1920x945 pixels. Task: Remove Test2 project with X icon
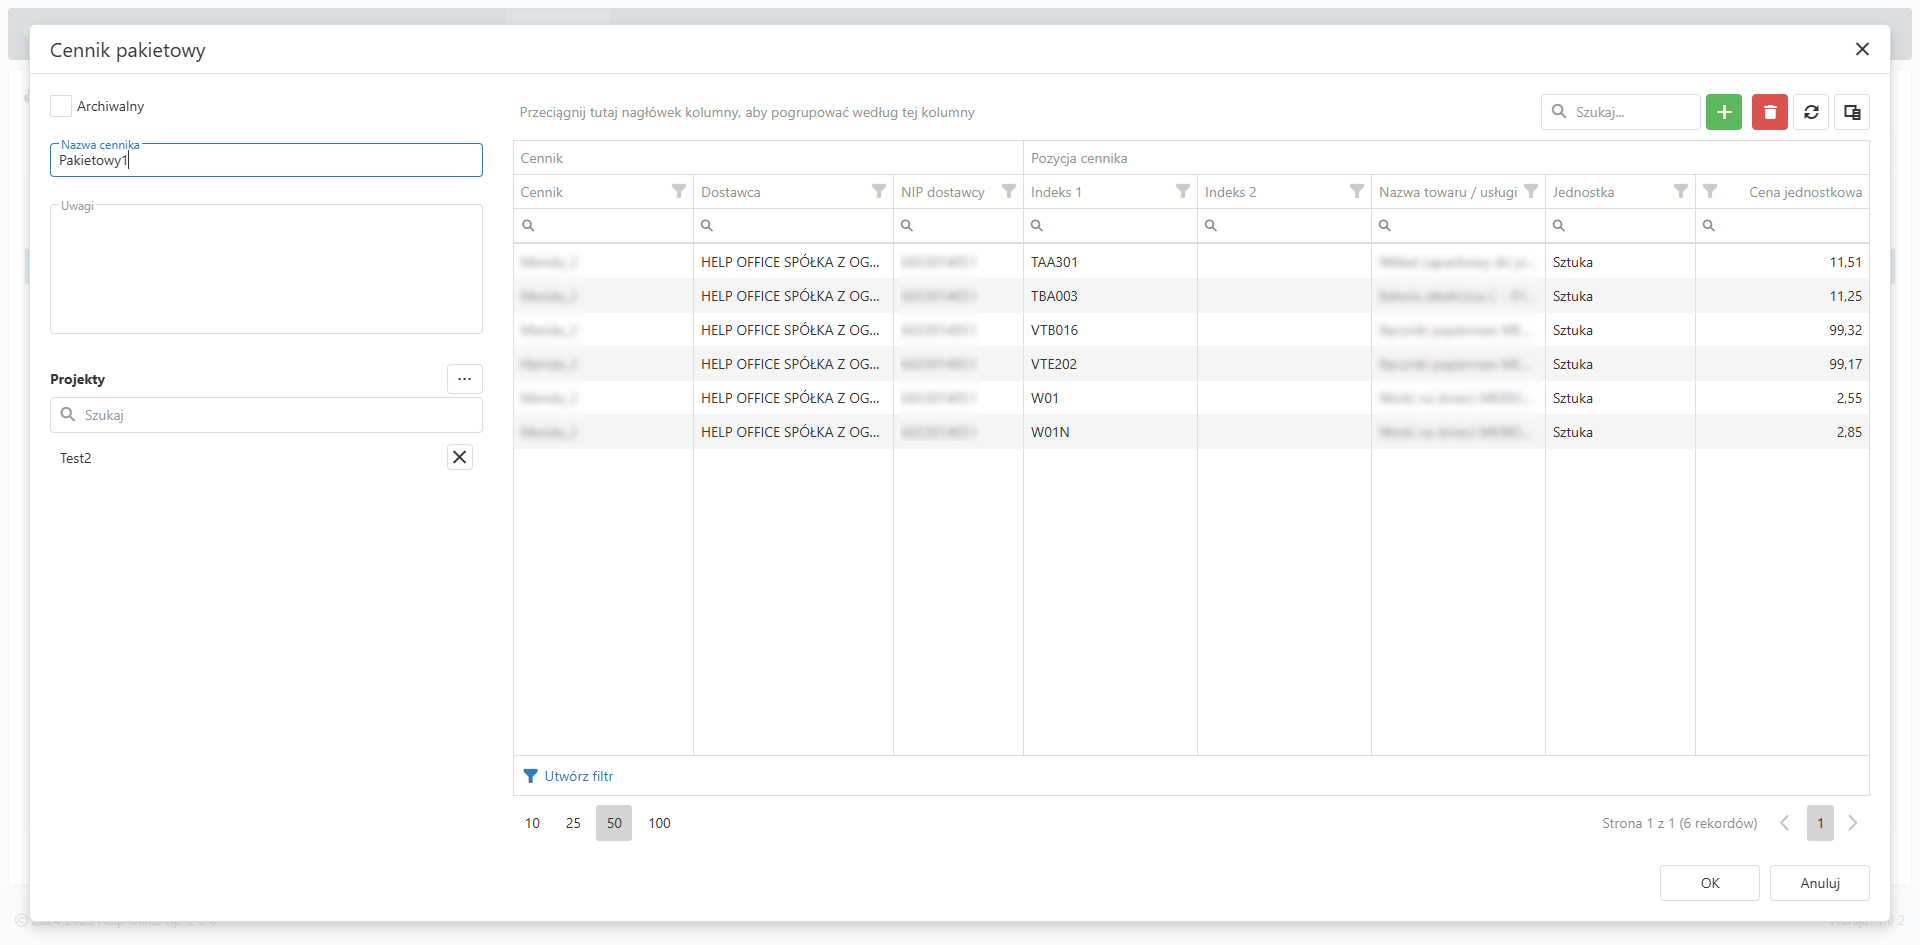pyautogui.click(x=459, y=457)
